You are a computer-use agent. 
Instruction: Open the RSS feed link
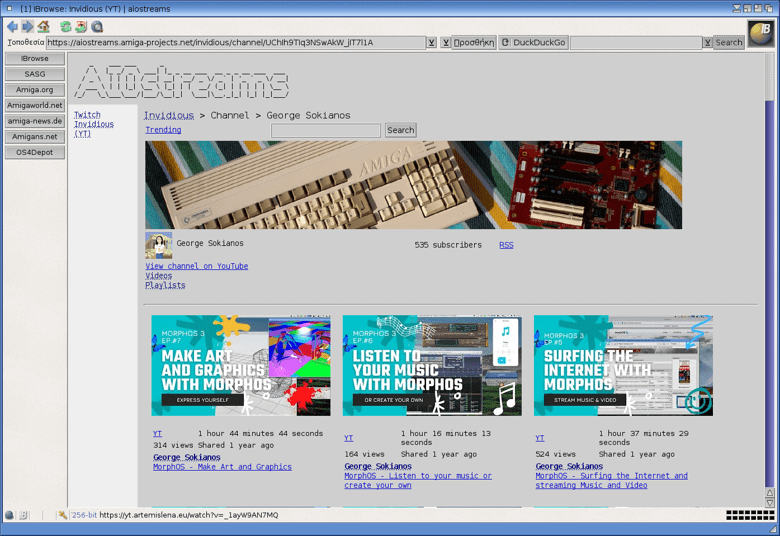[x=506, y=245]
